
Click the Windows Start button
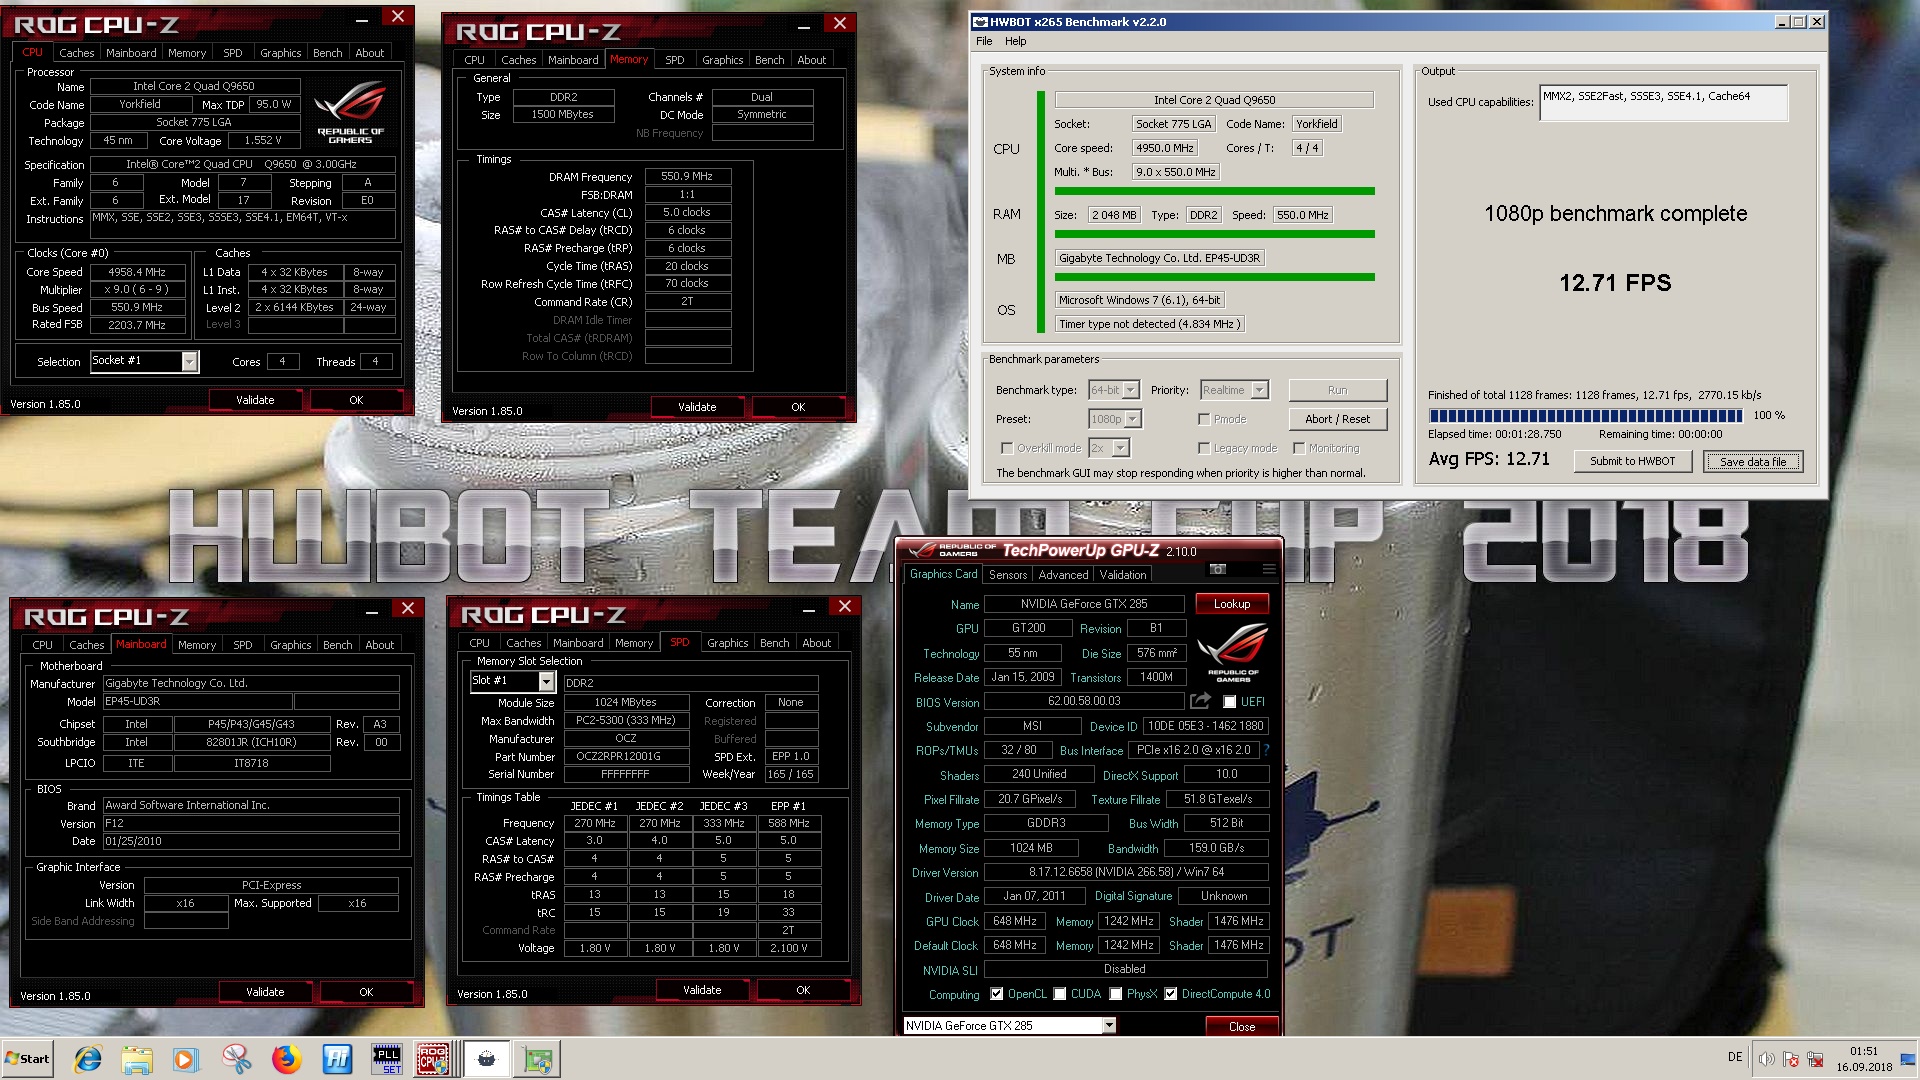coord(27,1059)
